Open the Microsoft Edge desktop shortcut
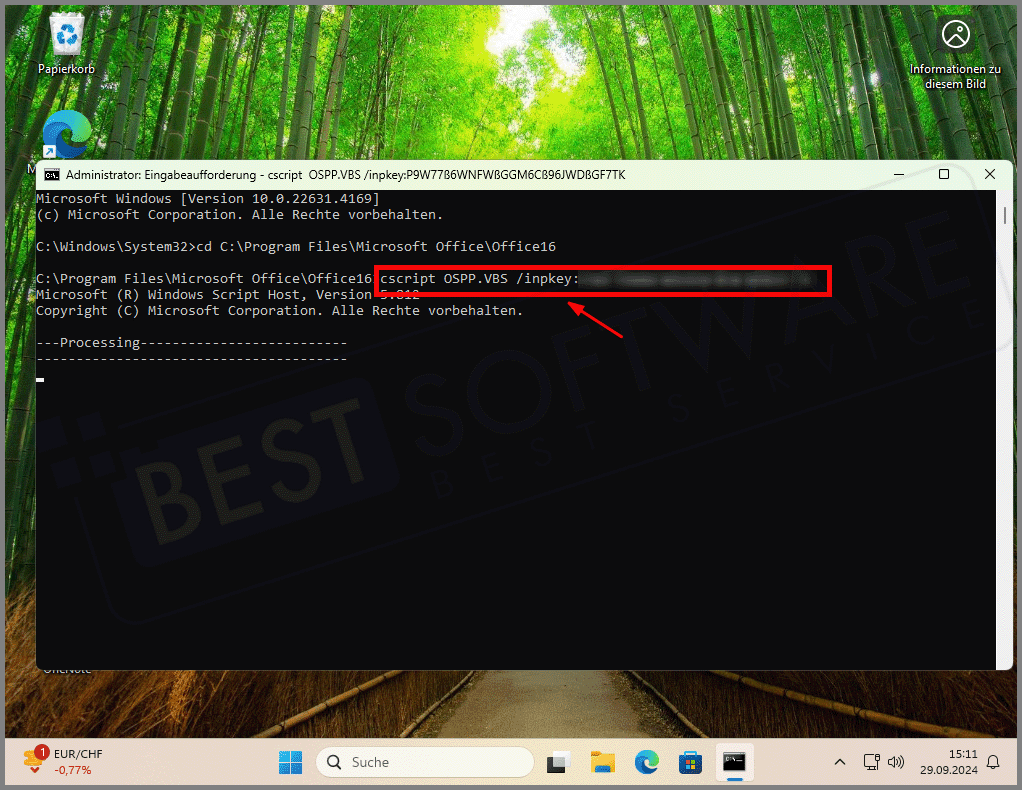Image resolution: width=1022 pixels, height=790 pixels. [66, 135]
